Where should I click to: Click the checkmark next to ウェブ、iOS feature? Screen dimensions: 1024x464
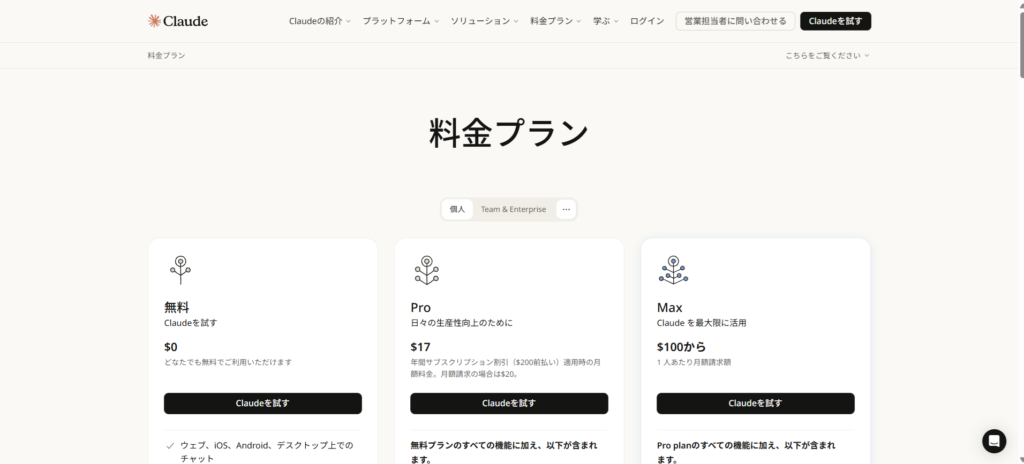click(x=169, y=445)
